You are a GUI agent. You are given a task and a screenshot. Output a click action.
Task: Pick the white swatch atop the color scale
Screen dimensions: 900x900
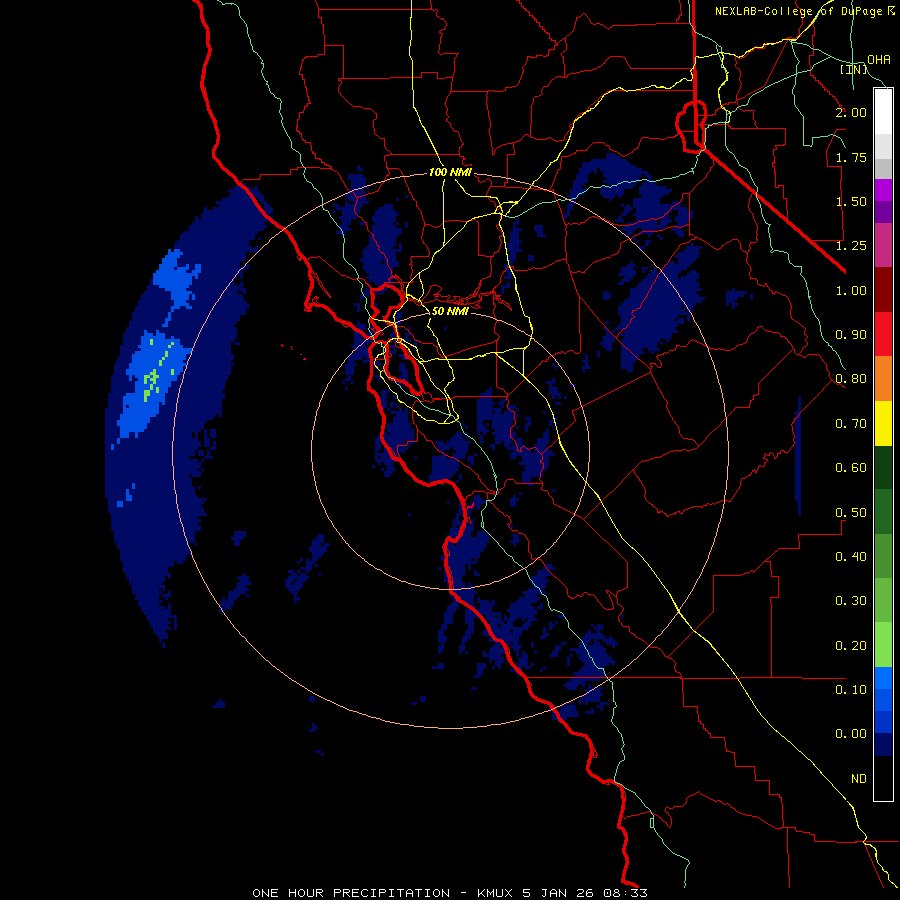pos(883,112)
